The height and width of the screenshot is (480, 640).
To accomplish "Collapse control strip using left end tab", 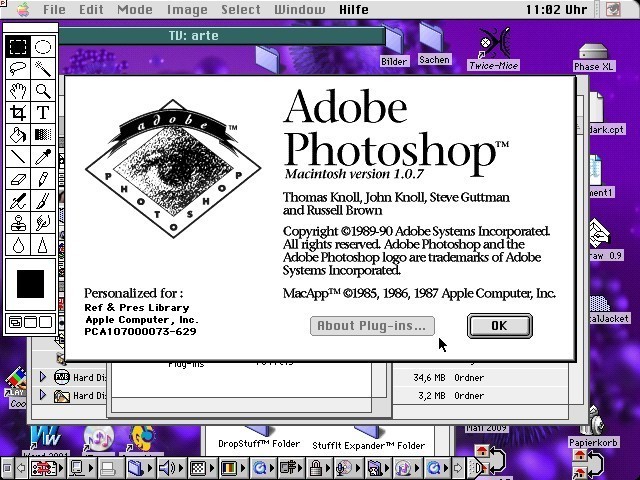I will click(x=7, y=468).
